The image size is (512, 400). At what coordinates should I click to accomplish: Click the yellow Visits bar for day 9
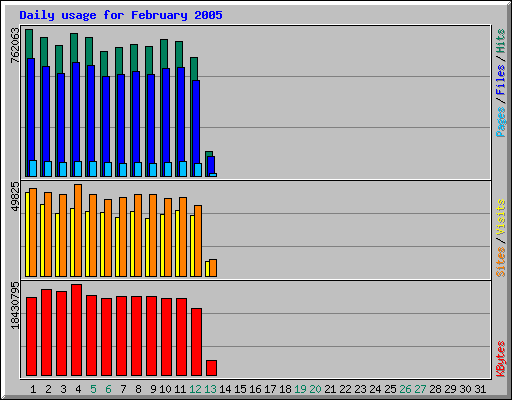(x=147, y=247)
